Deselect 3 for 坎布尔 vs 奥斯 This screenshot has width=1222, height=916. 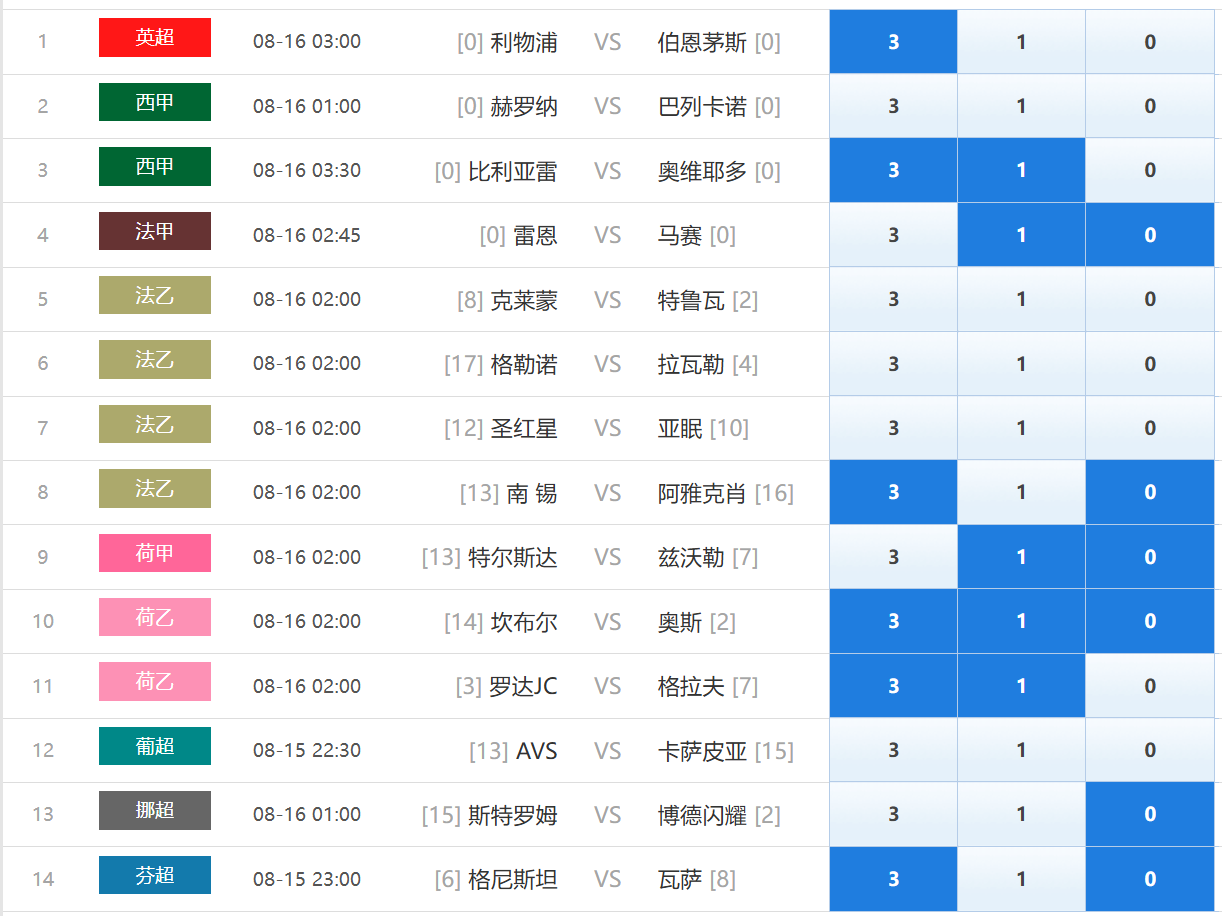coord(893,621)
